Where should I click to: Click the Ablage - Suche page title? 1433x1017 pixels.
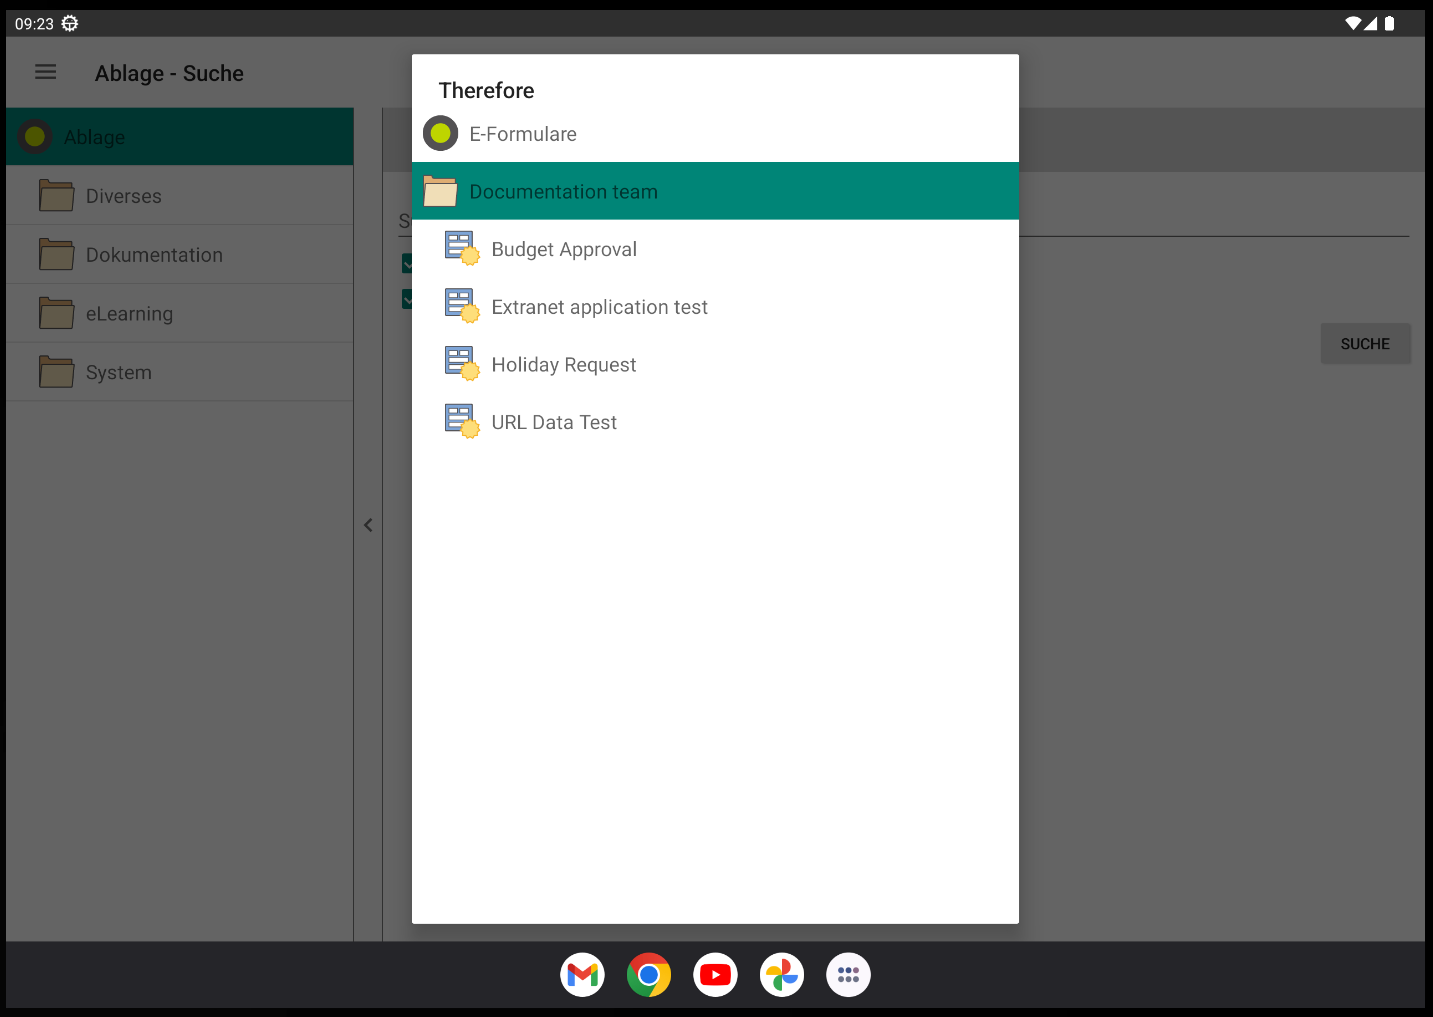point(169,73)
